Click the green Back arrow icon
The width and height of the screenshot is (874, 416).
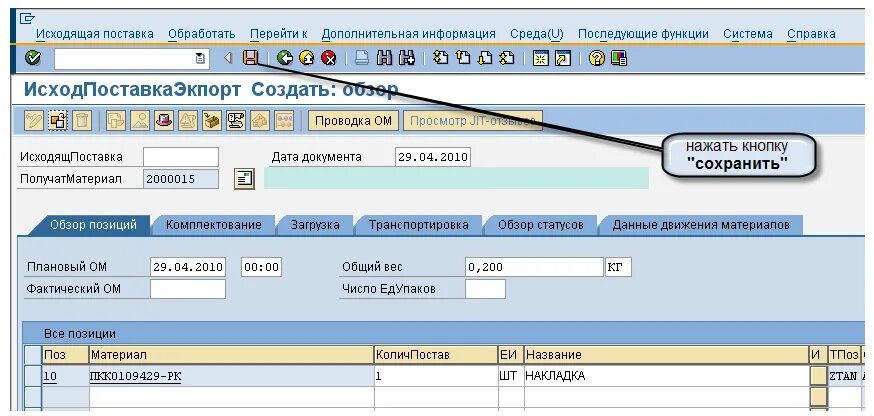[x=285, y=58]
